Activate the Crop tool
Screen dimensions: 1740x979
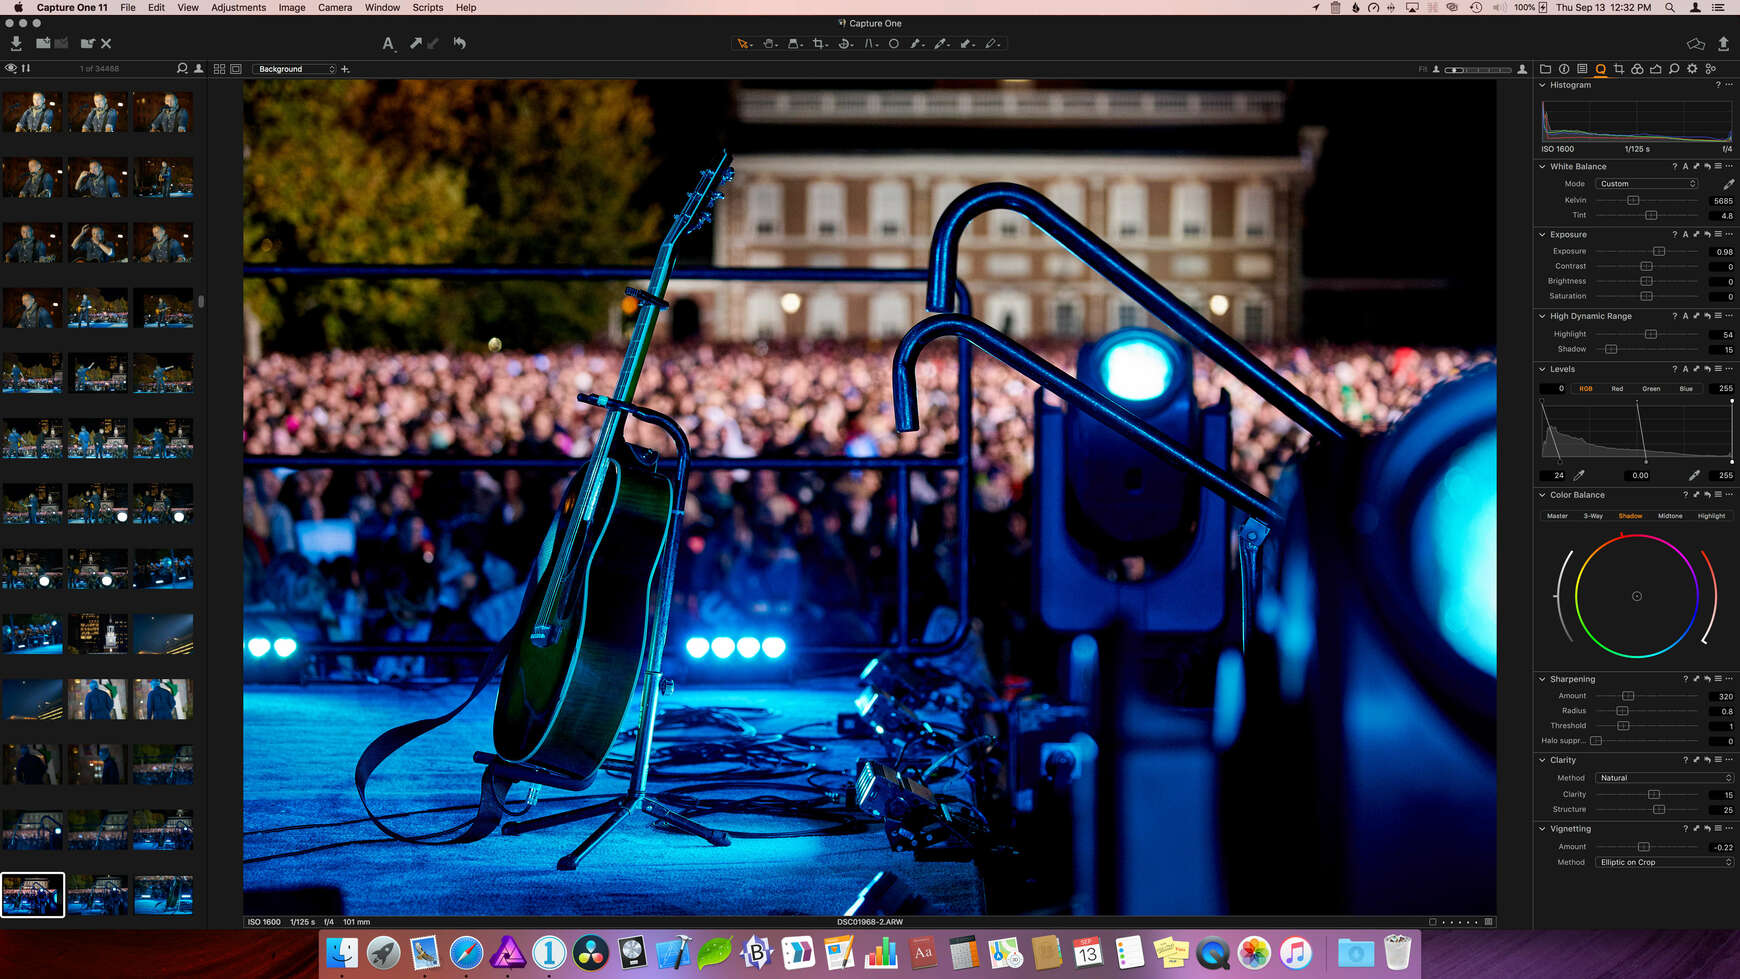click(x=820, y=43)
